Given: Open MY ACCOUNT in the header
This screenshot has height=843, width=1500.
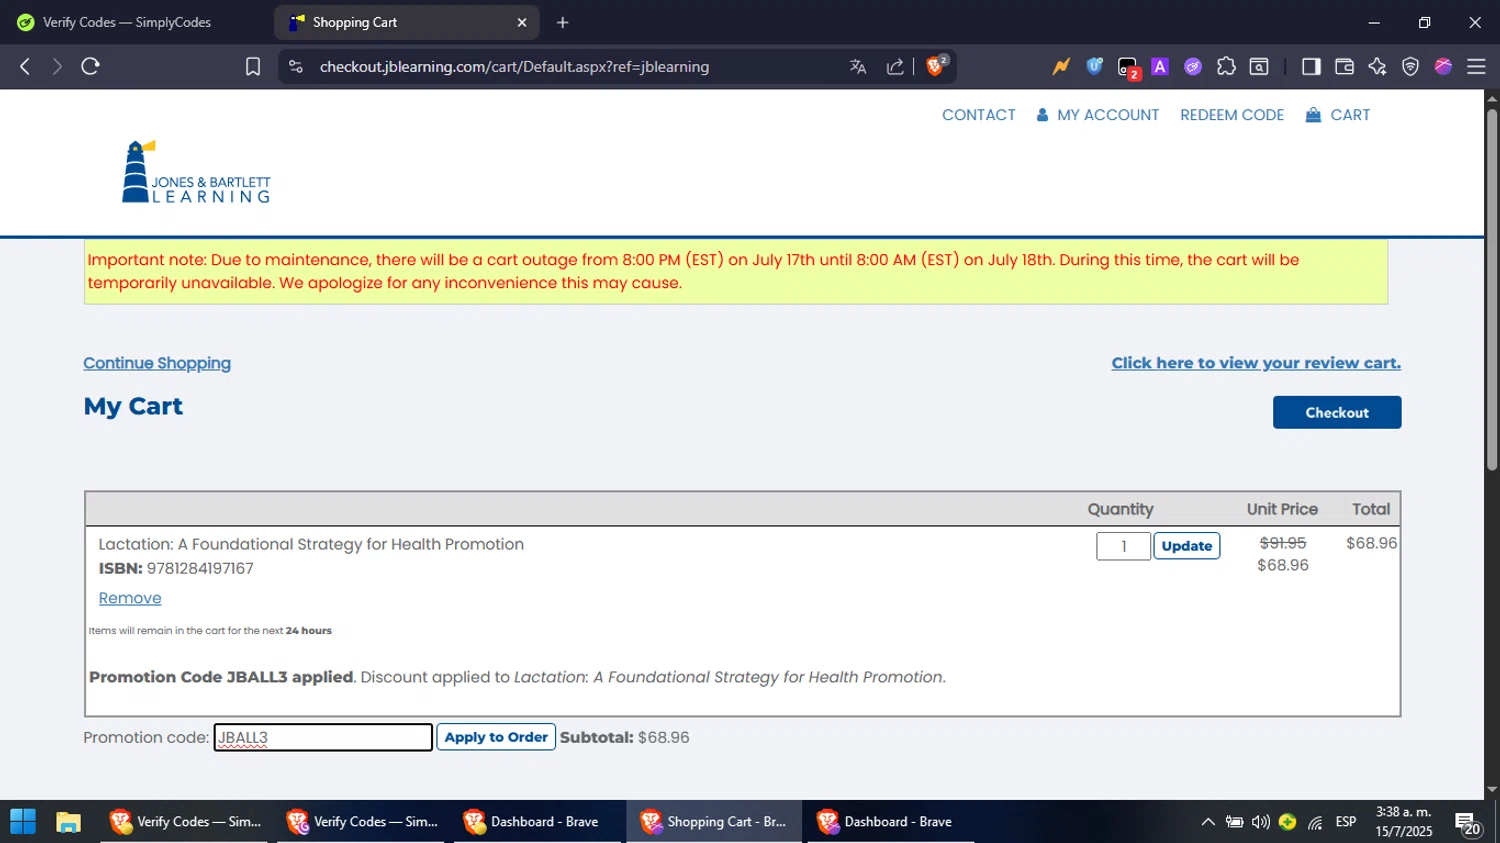Looking at the screenshot, I should (x=1098, y=115).
